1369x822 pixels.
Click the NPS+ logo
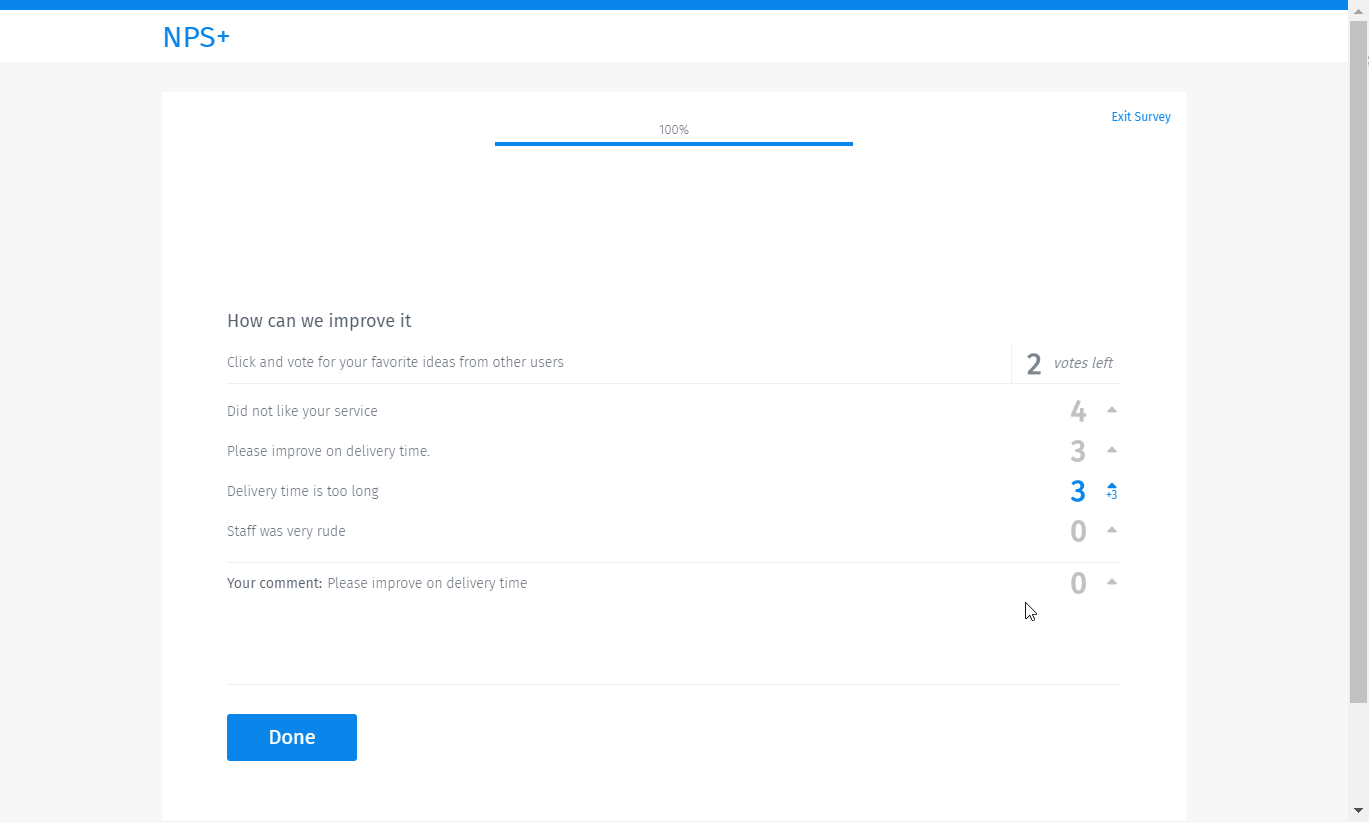point(196,36)
